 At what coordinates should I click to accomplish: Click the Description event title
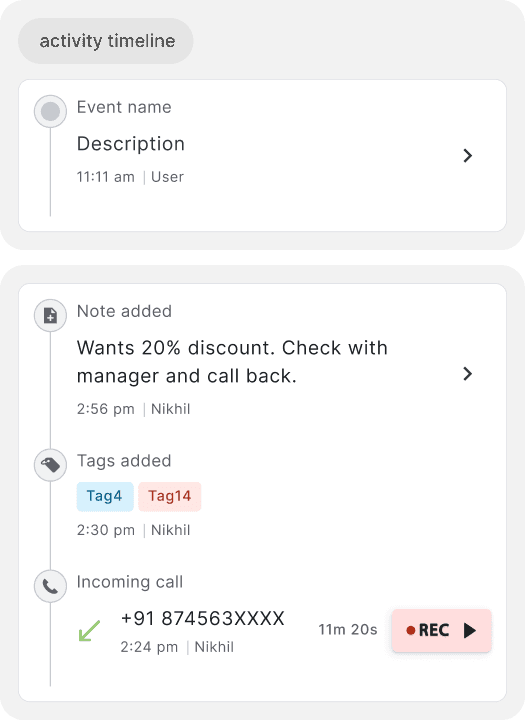click(131, 144)
